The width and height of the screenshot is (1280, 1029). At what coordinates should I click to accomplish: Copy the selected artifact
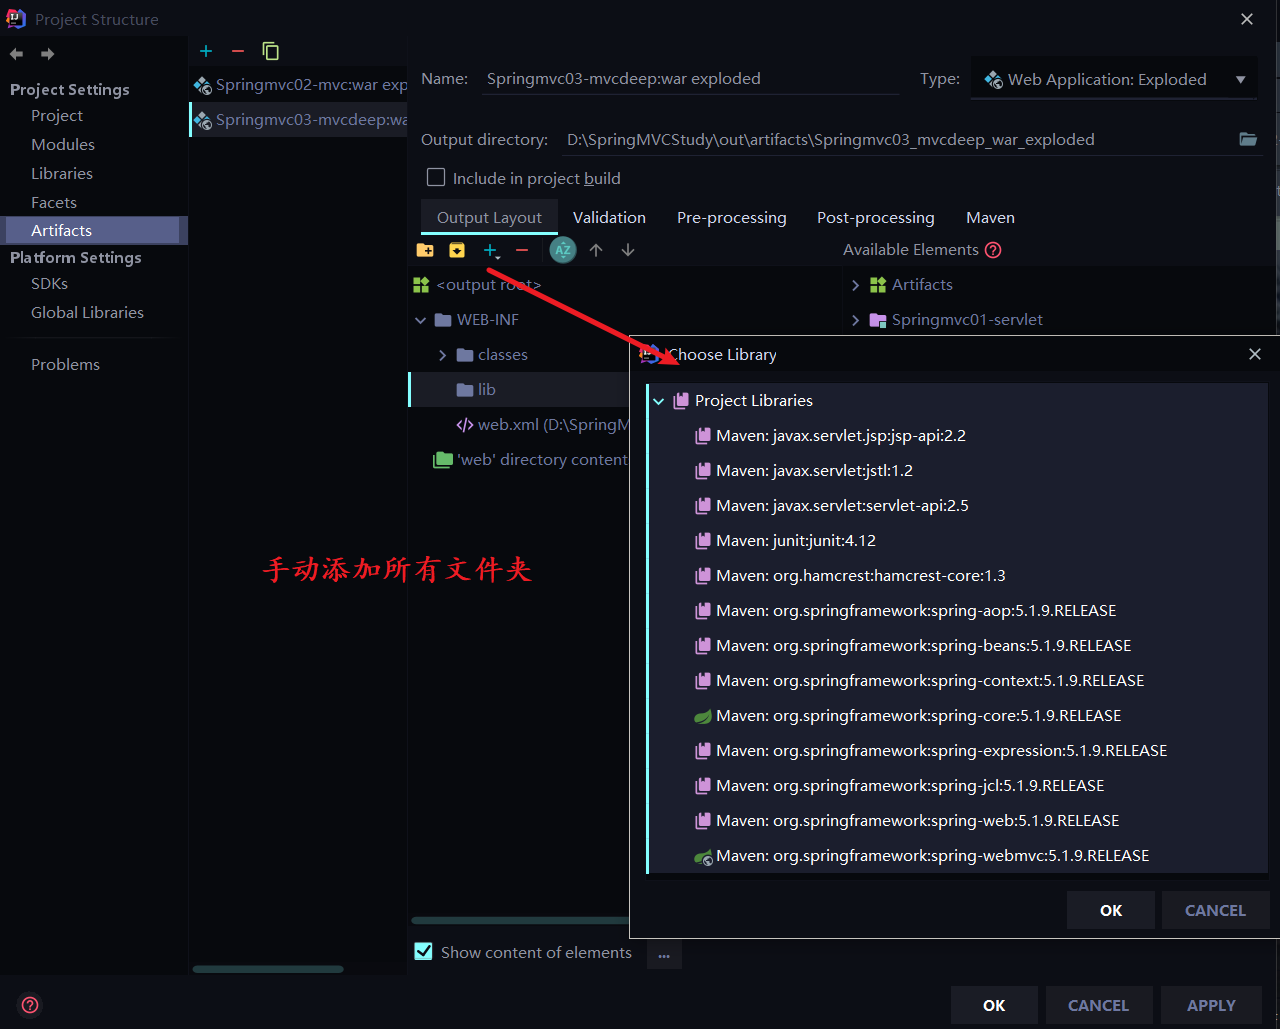270,51
